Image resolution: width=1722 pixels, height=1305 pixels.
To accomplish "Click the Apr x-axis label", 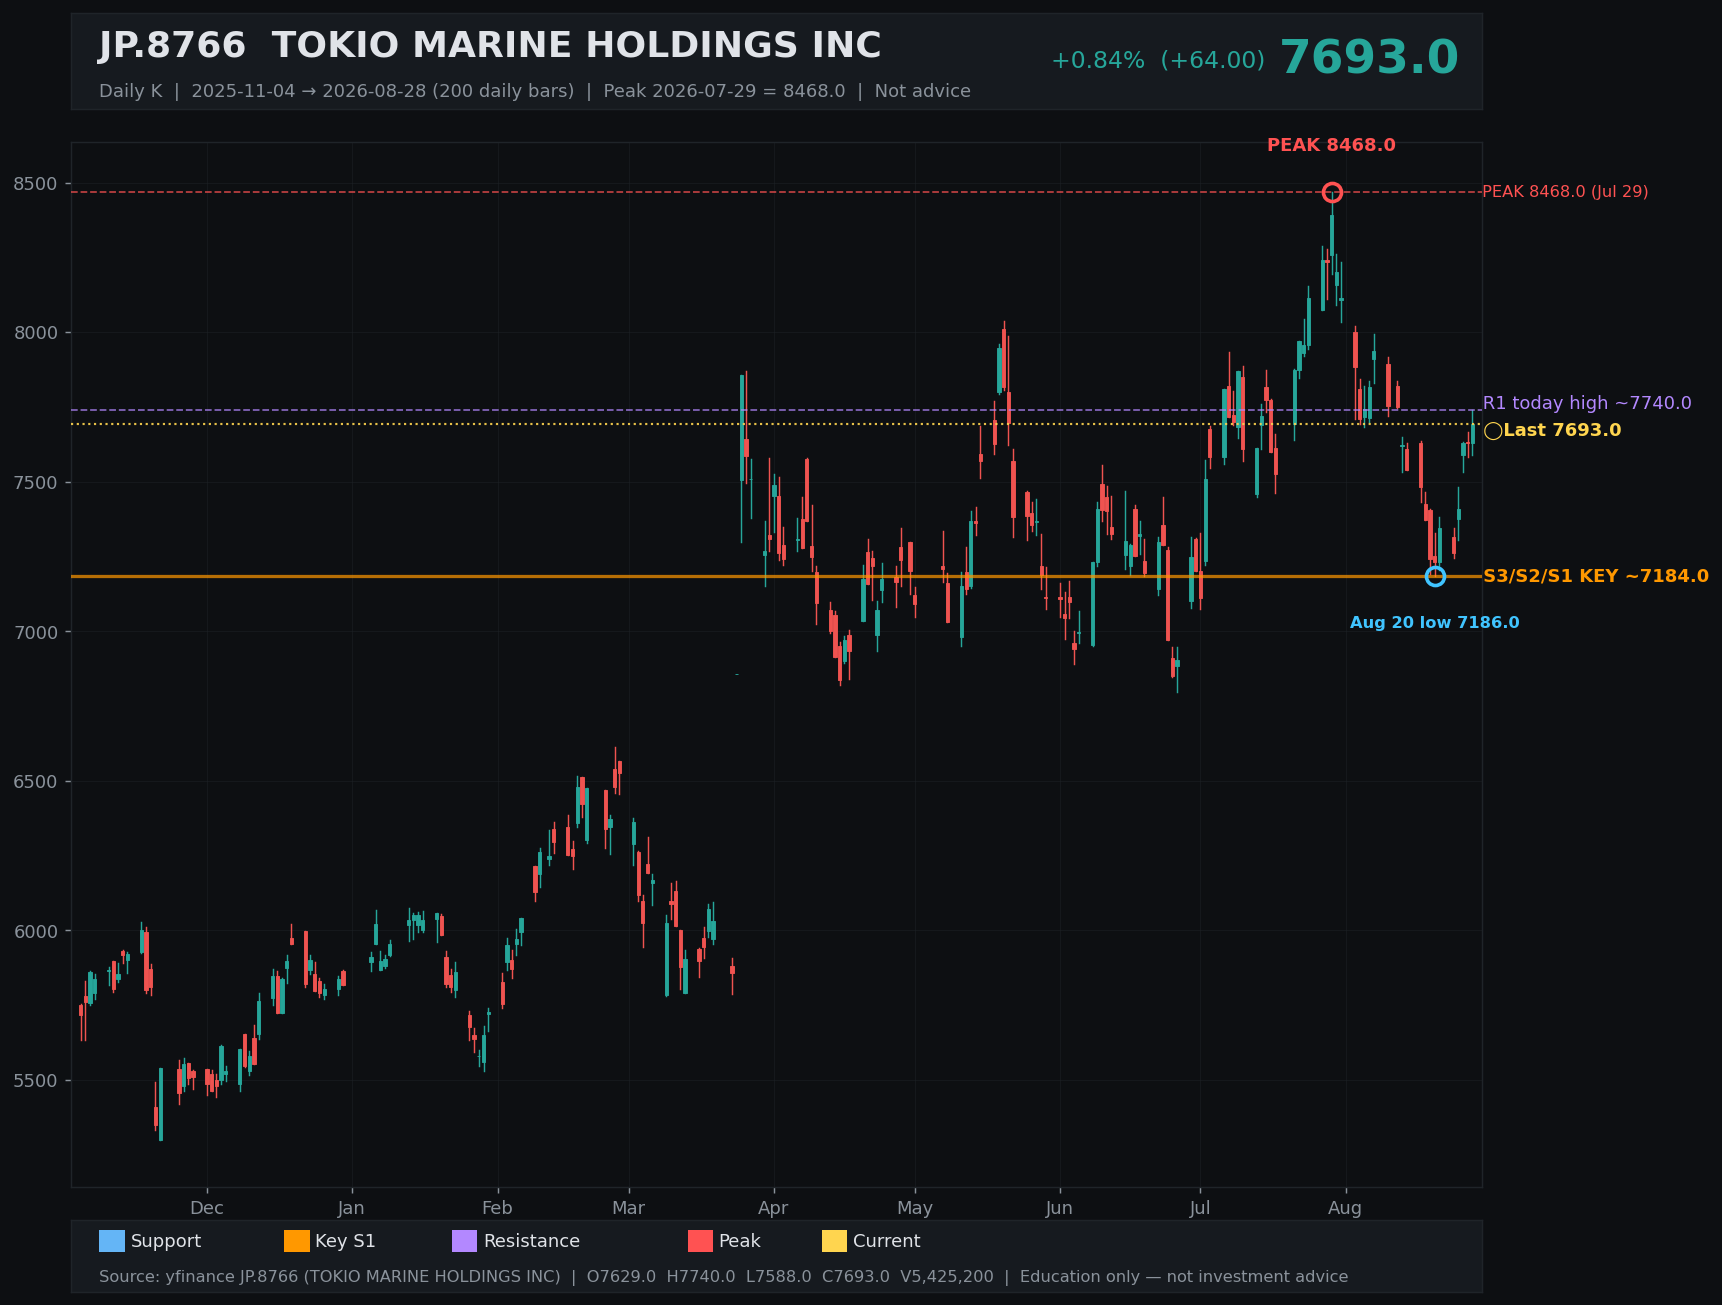I will 773,1208.
